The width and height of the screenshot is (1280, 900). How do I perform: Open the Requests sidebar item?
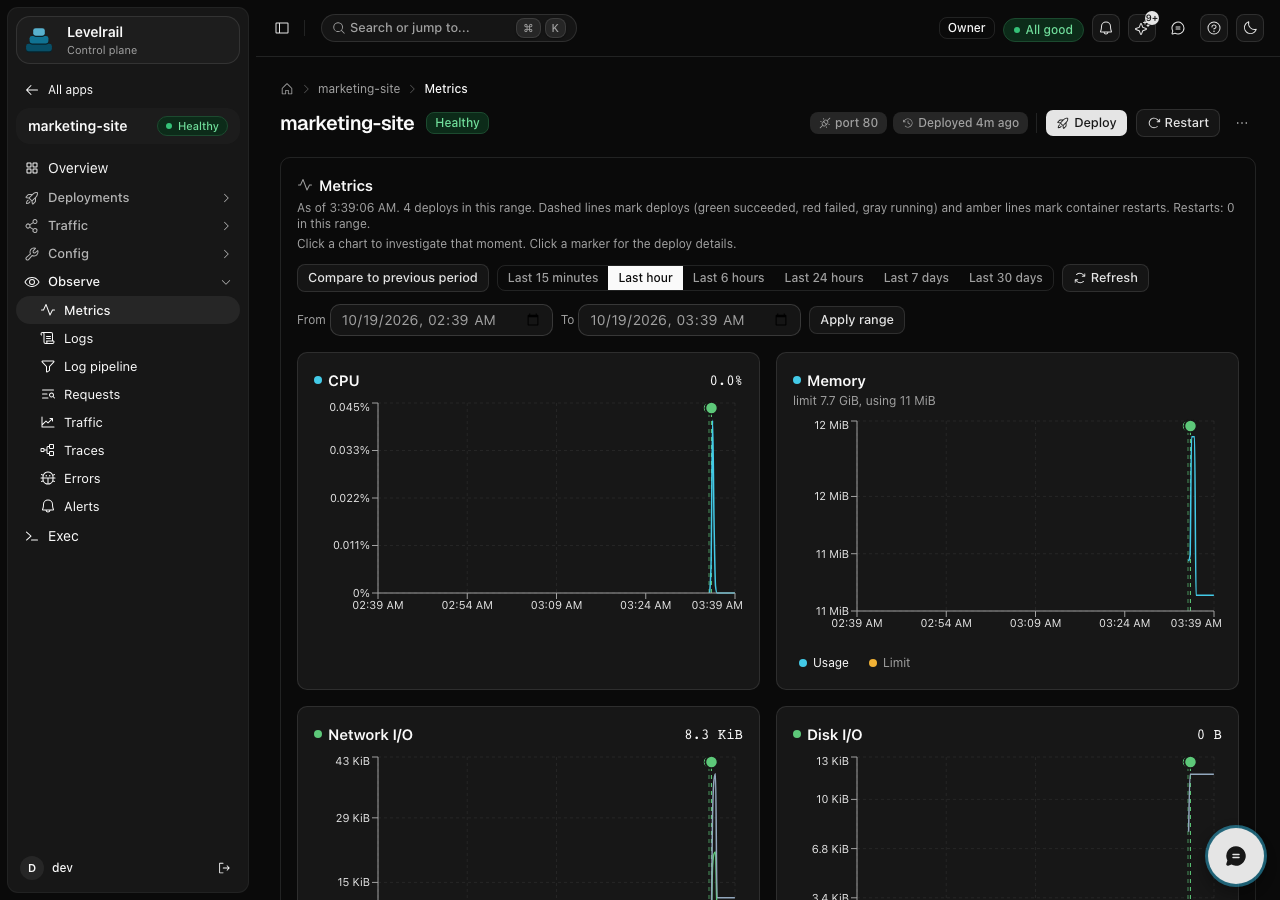(x=128, y=394)
